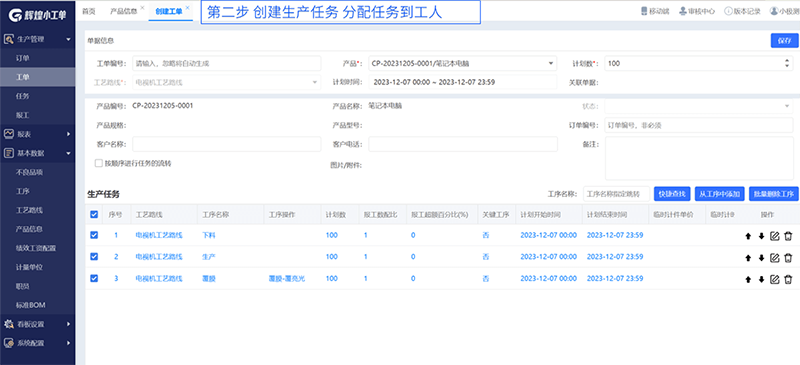Open 任务 in the sidebar
The width and height of the screenshot is (800, 365).
(38, 96)
